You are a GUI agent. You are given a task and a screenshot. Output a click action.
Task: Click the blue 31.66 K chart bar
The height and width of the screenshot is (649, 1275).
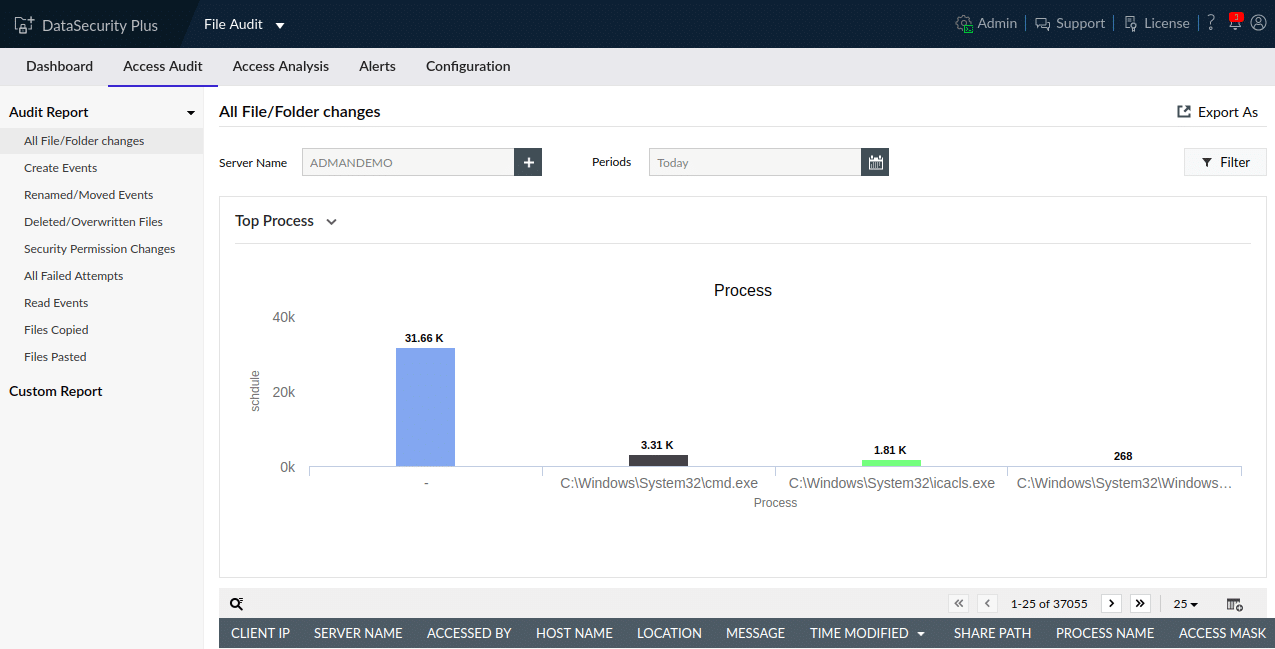click(x=425, y=407)
